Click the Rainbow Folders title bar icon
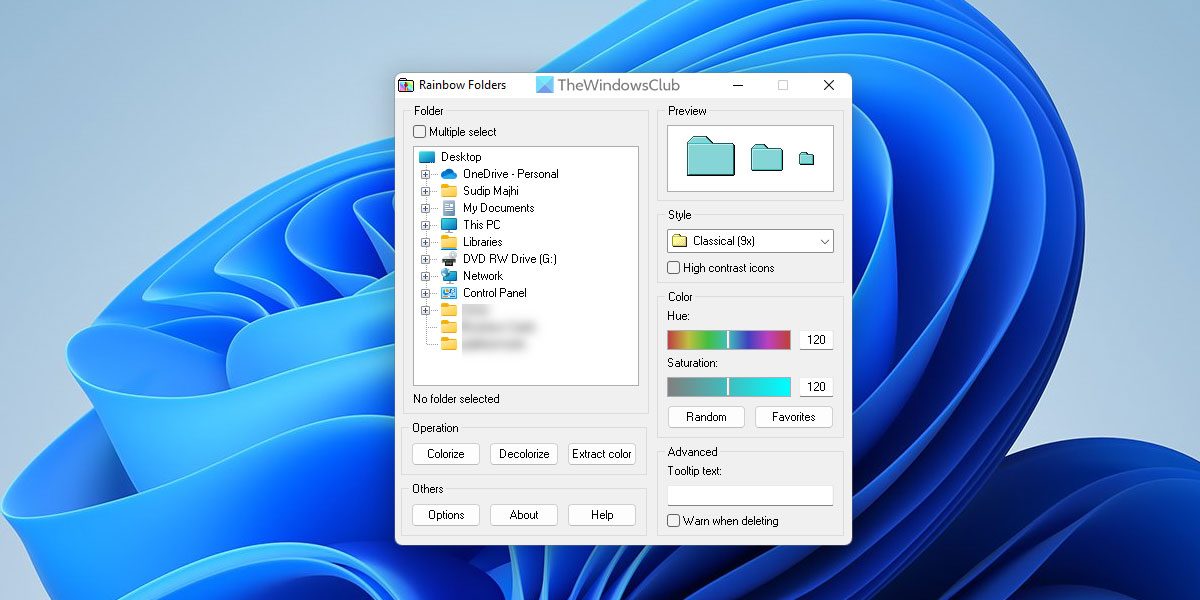 click(406, 85)
